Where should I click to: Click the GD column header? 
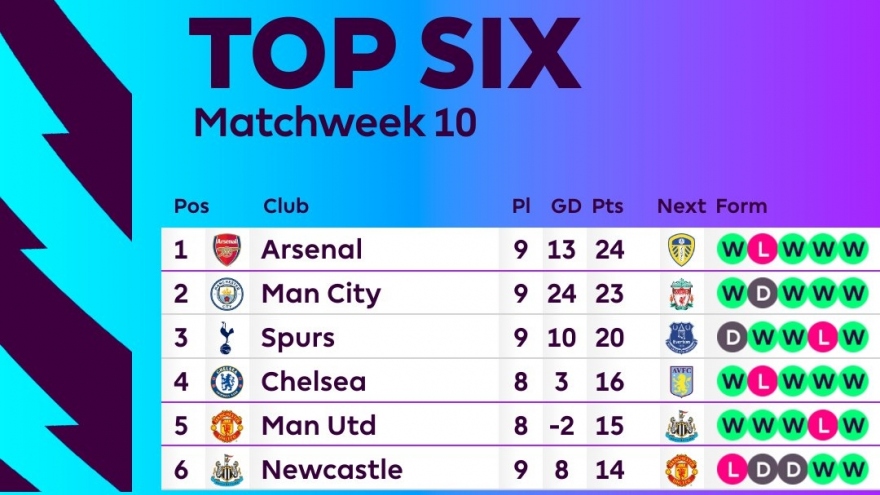[x=566, y=207]
